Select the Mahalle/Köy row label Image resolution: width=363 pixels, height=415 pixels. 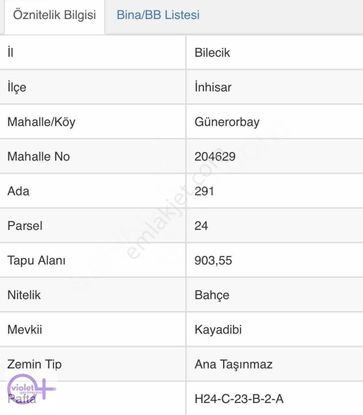[x=41, y=122]
